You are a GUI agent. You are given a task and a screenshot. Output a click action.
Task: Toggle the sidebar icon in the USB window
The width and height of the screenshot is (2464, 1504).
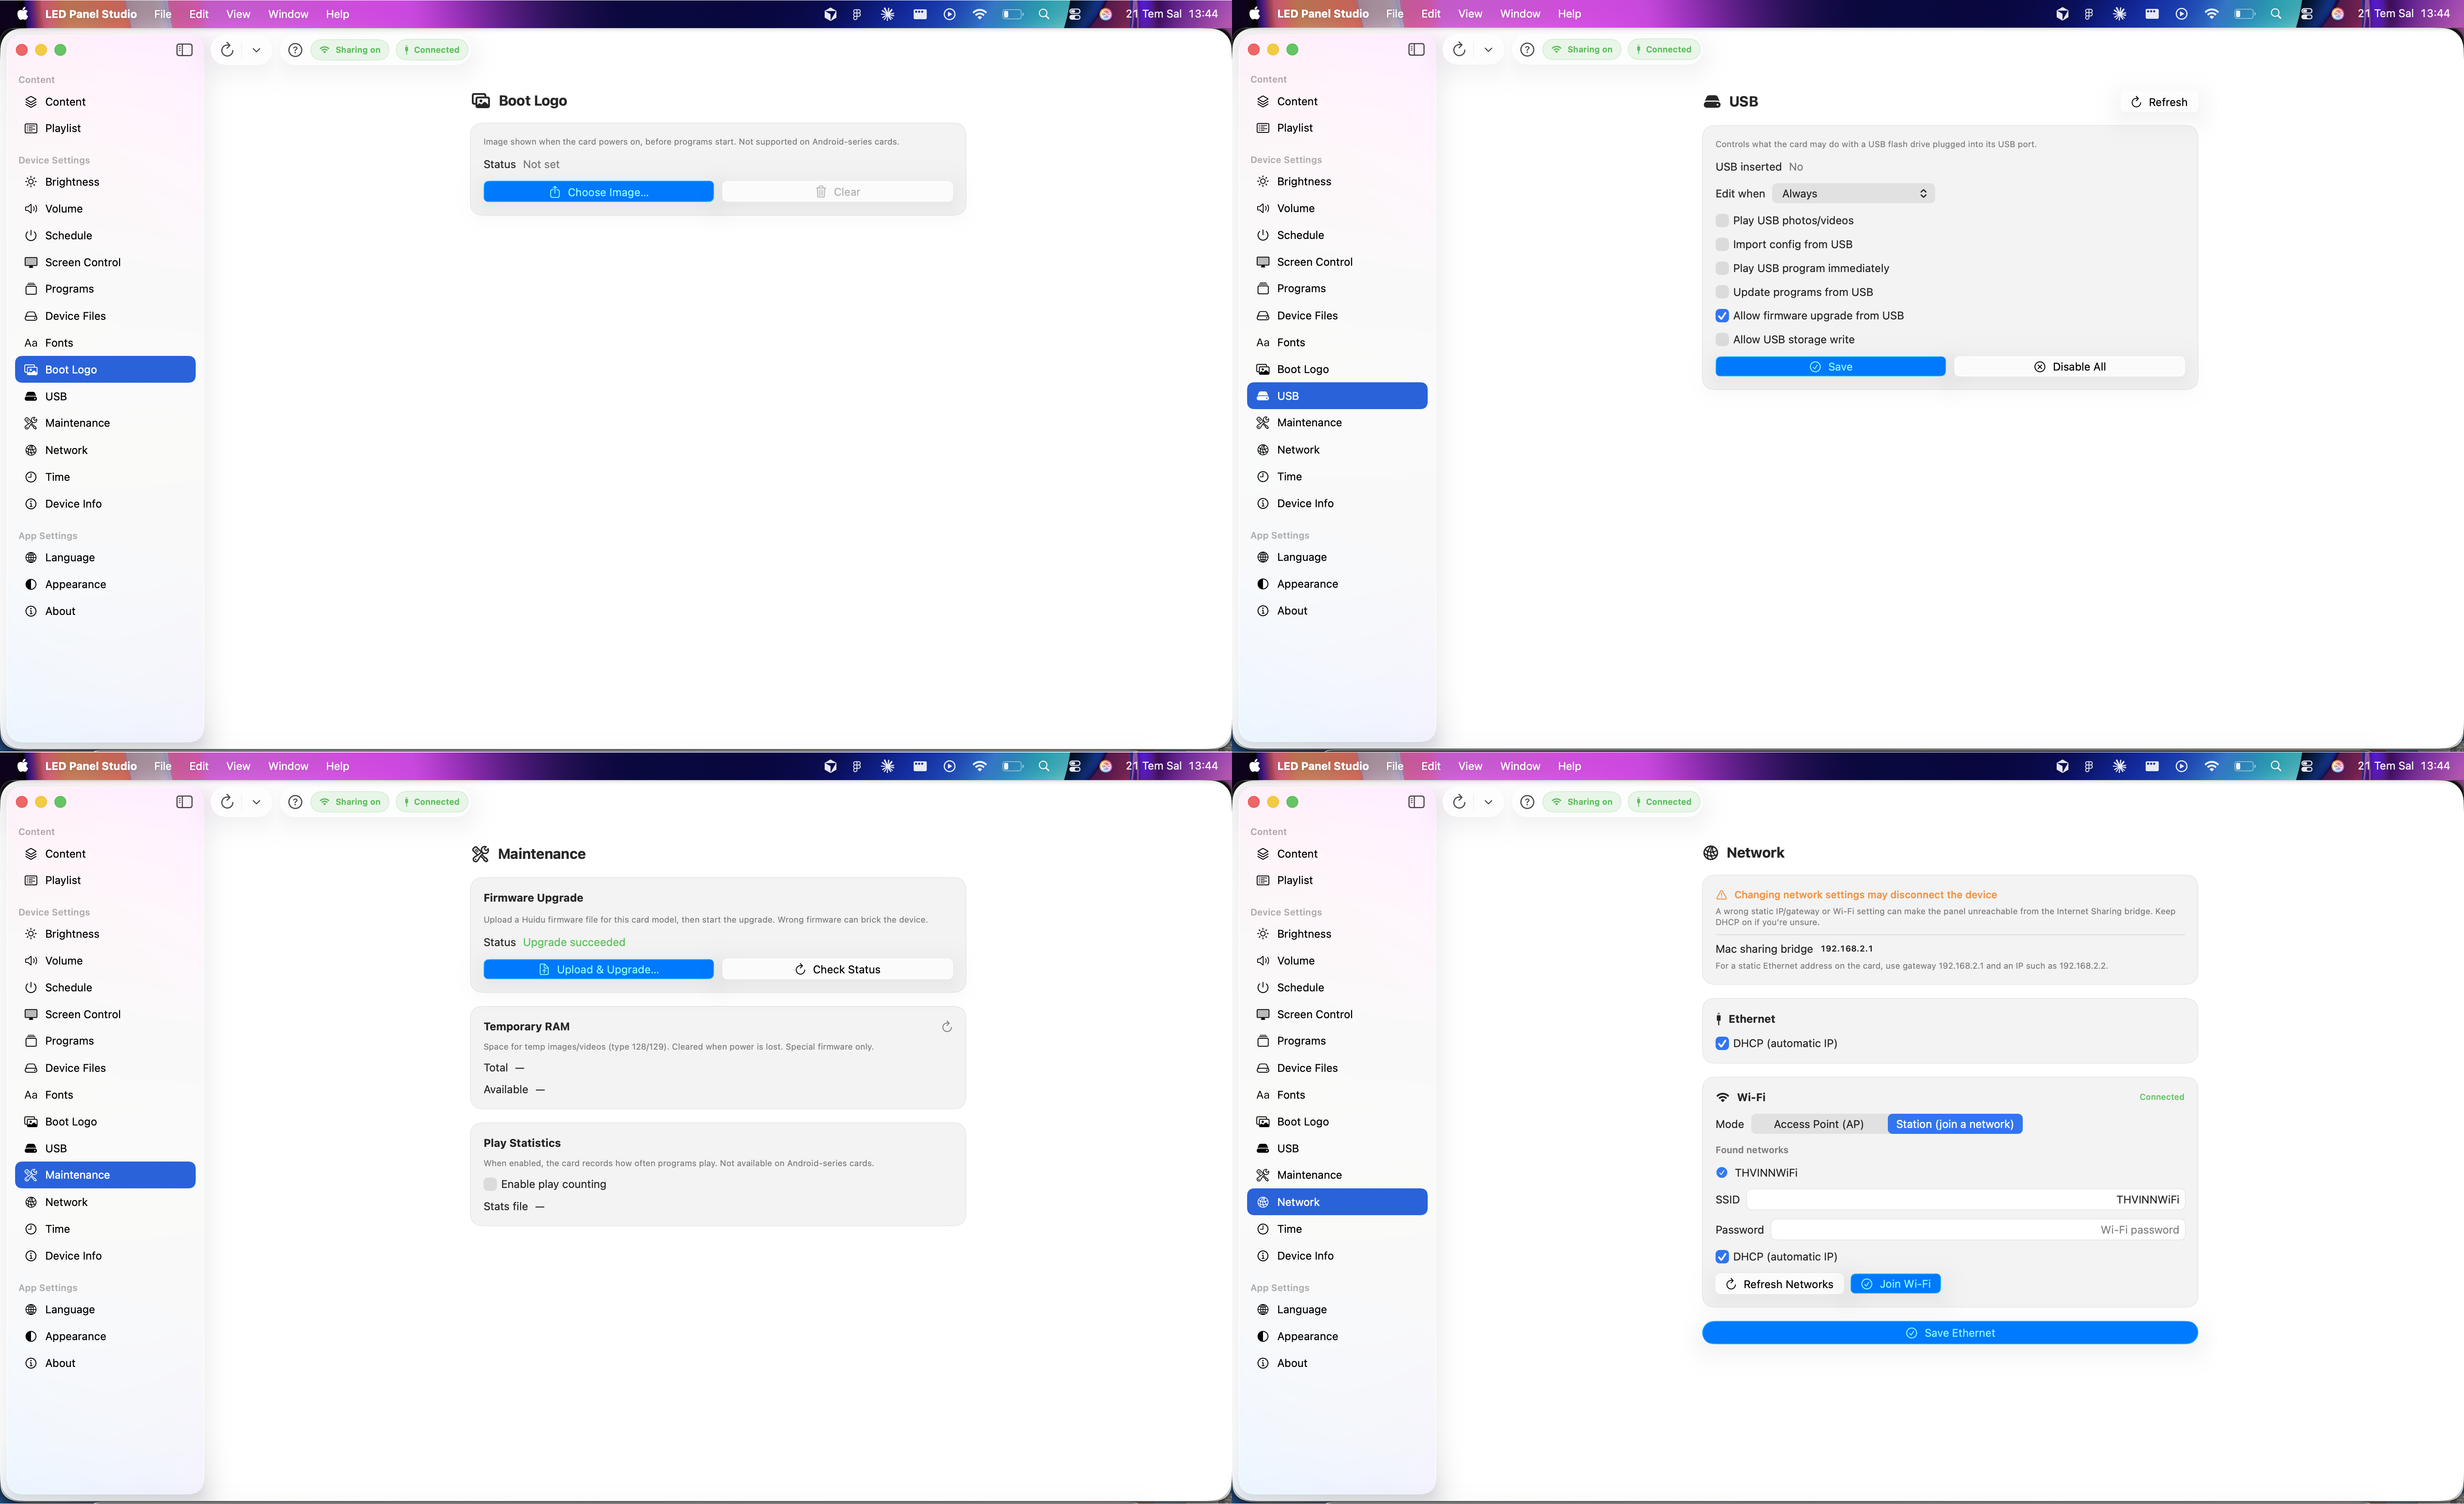pyautogui.click(x=1416, y=50)
